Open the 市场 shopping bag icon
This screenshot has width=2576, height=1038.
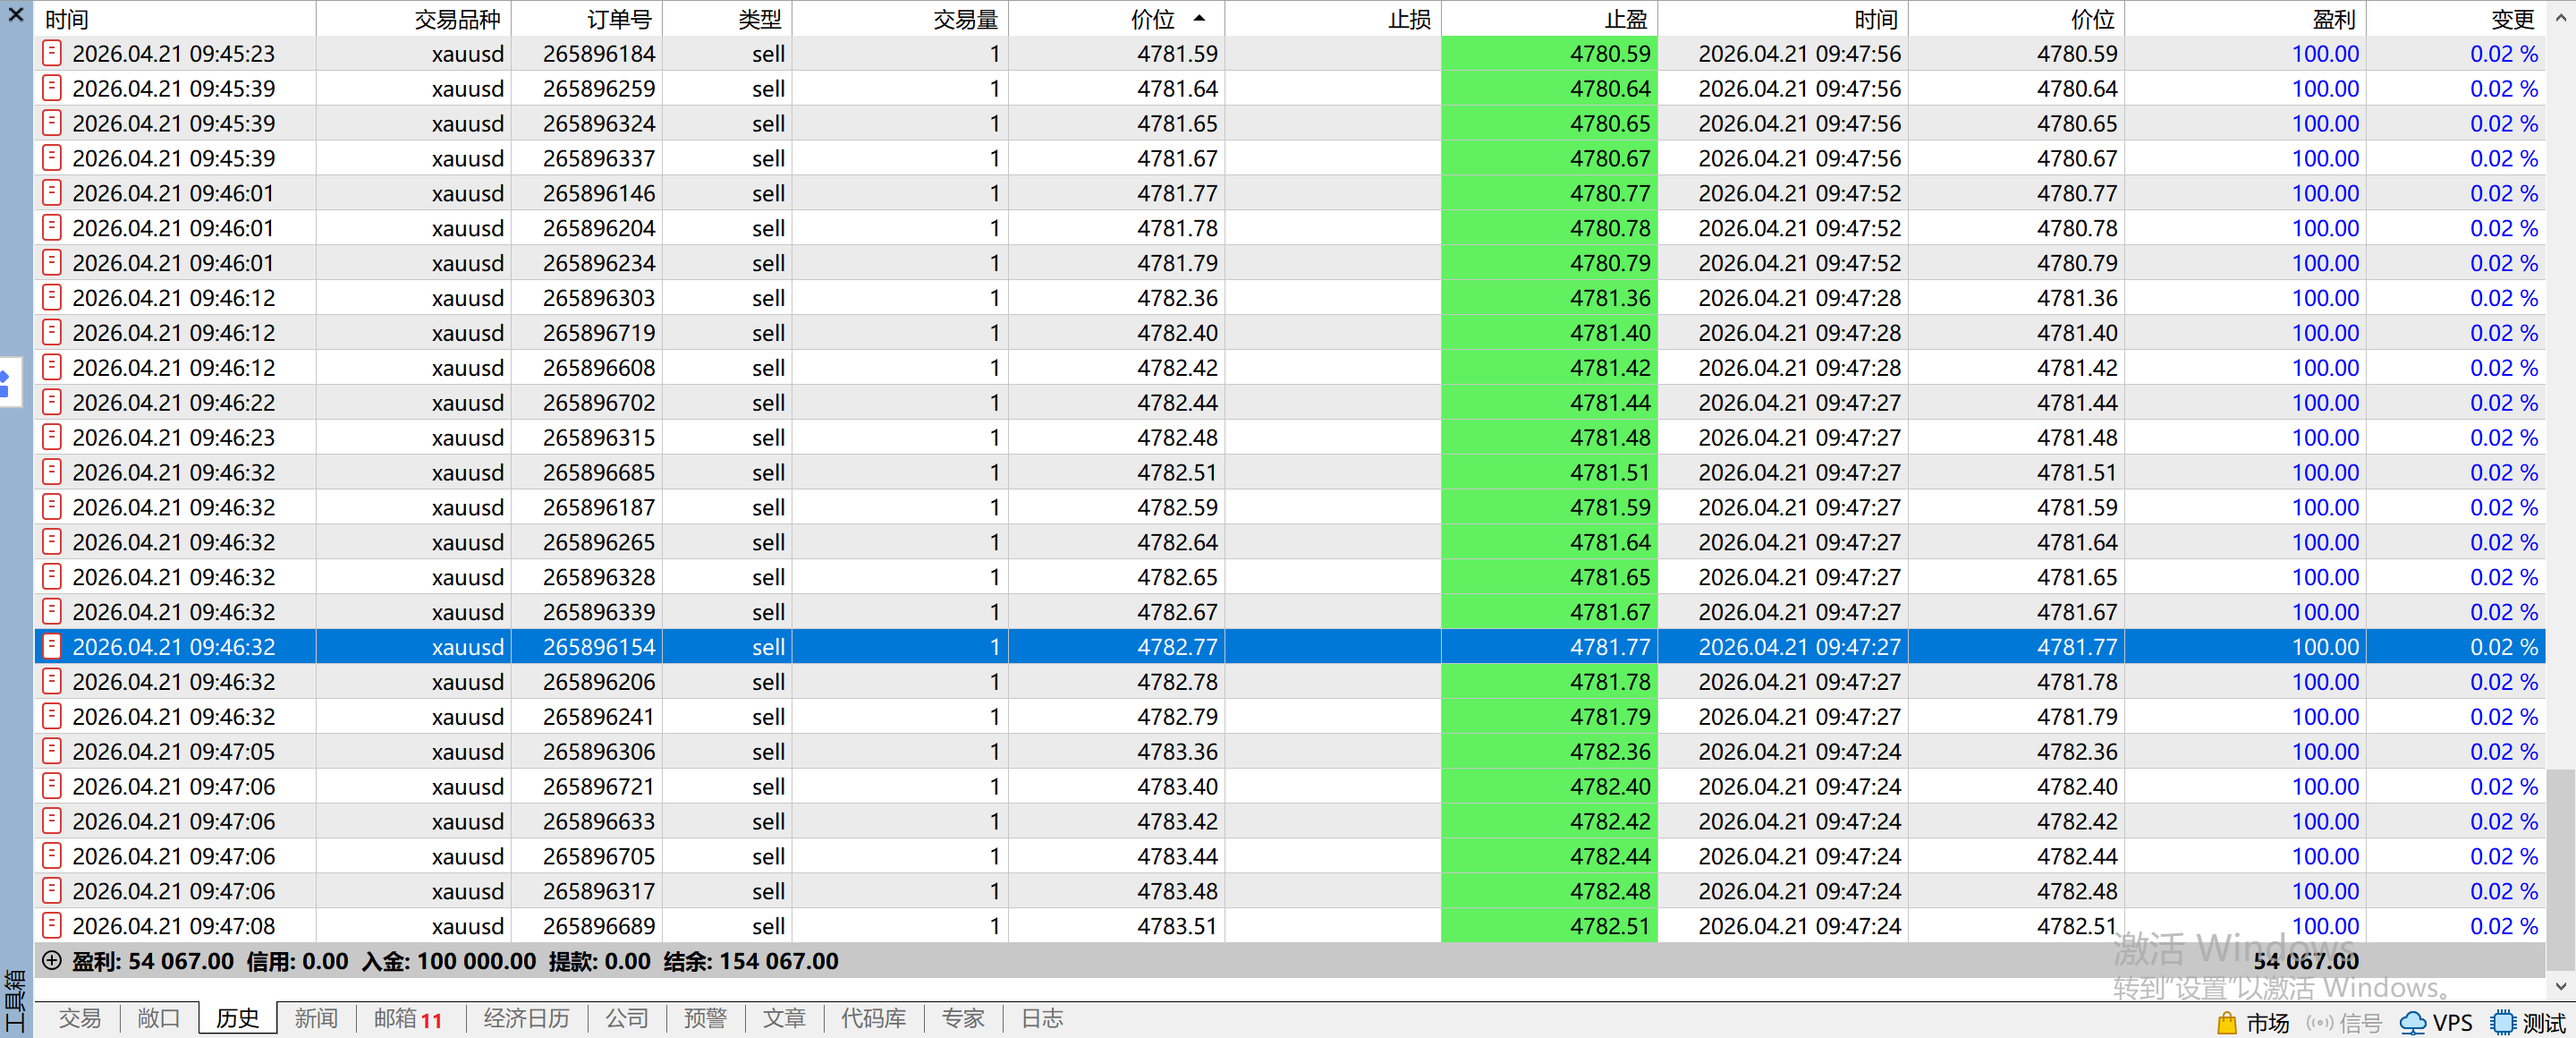2226,1022
